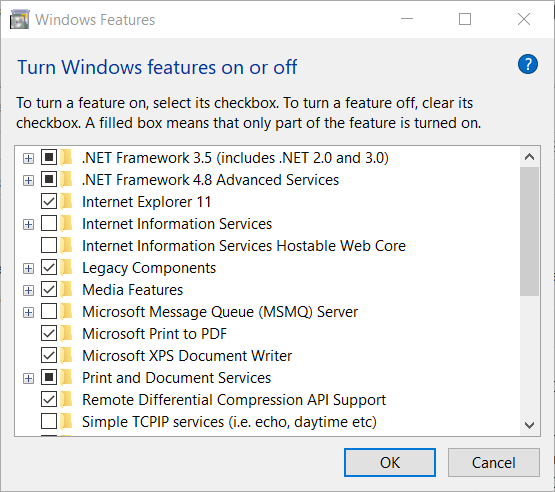Click the scrollbar up arrow
Screen dimensions: 555x492
click(x=530, y=157)
